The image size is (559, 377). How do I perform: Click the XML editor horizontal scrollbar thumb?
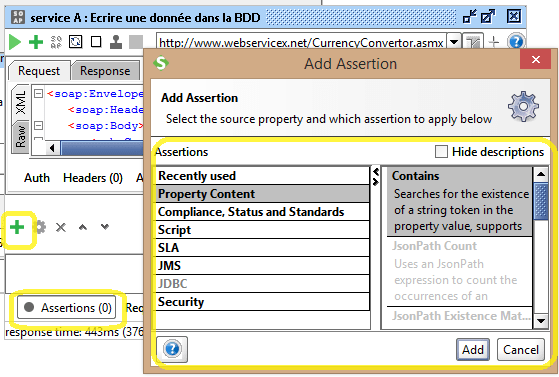point(102,148)
